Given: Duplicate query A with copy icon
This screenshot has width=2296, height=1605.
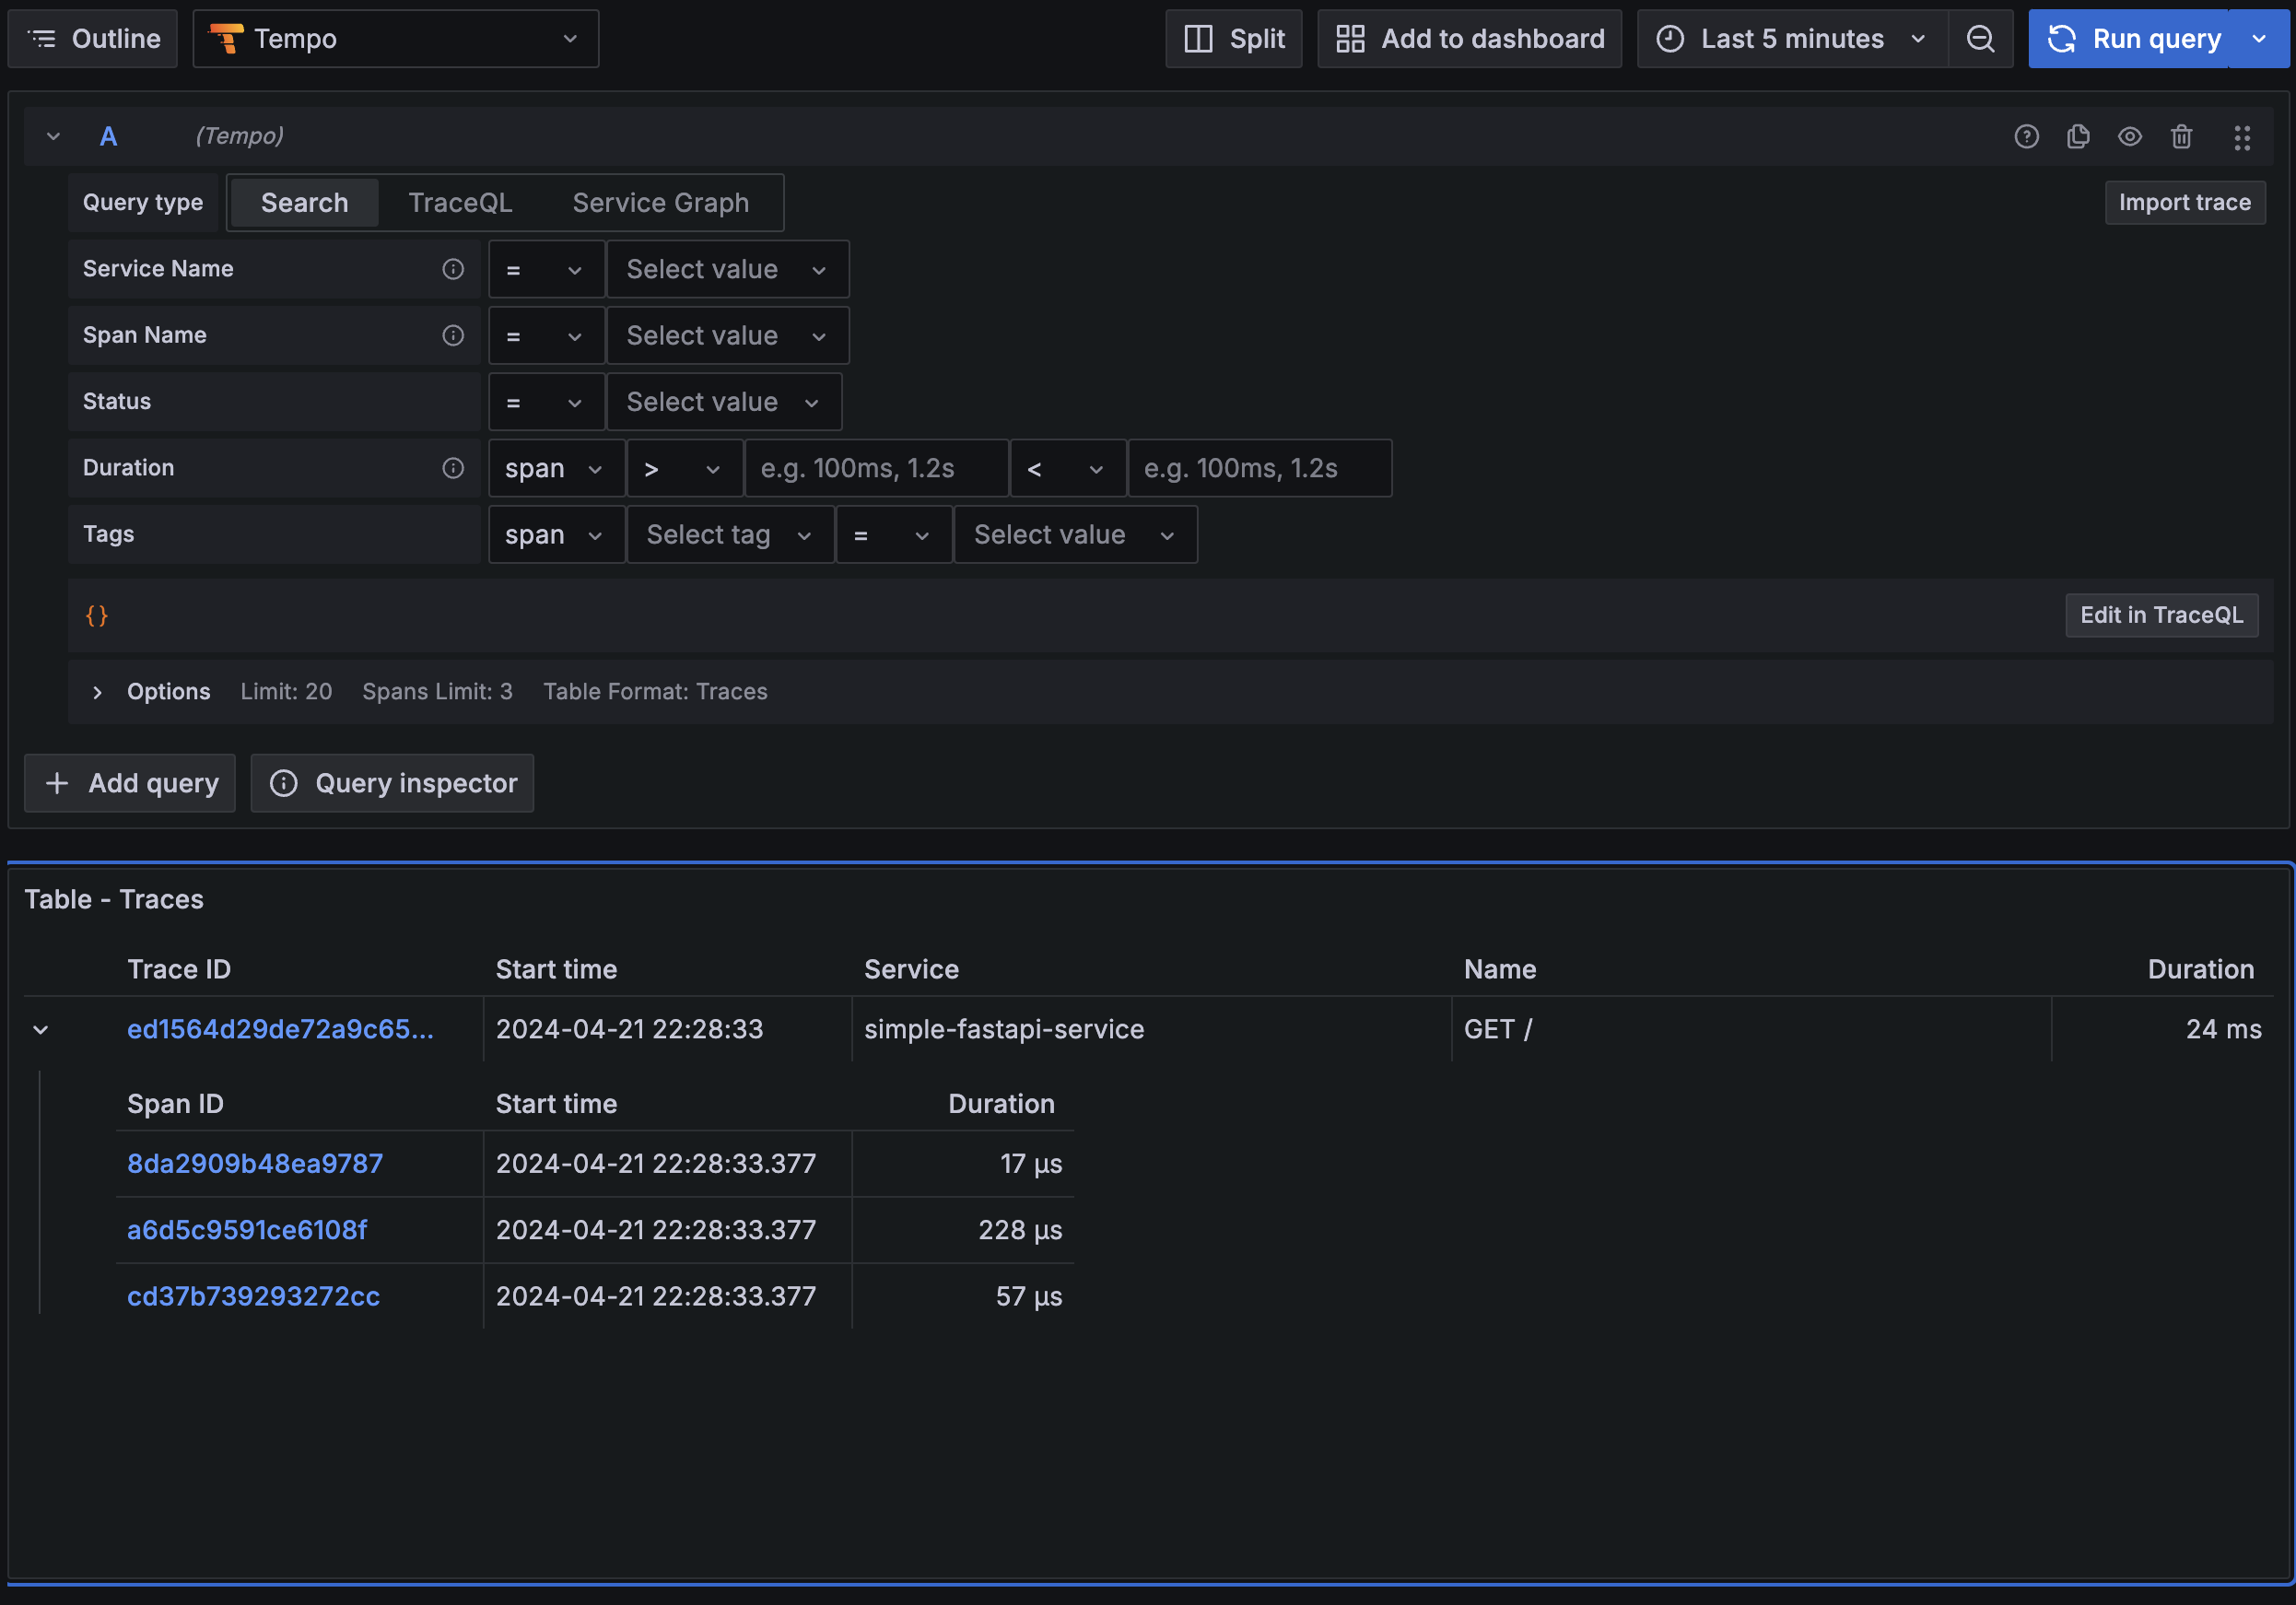Looking at the screenshot, I should coord(2078,137).
